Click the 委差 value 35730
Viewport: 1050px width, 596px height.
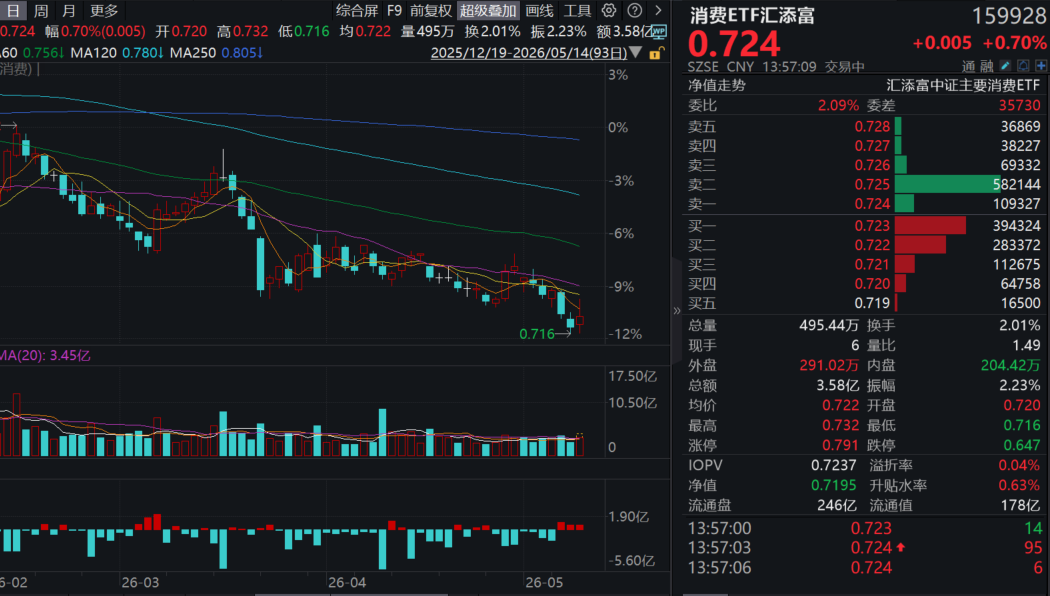point(1020,105)
